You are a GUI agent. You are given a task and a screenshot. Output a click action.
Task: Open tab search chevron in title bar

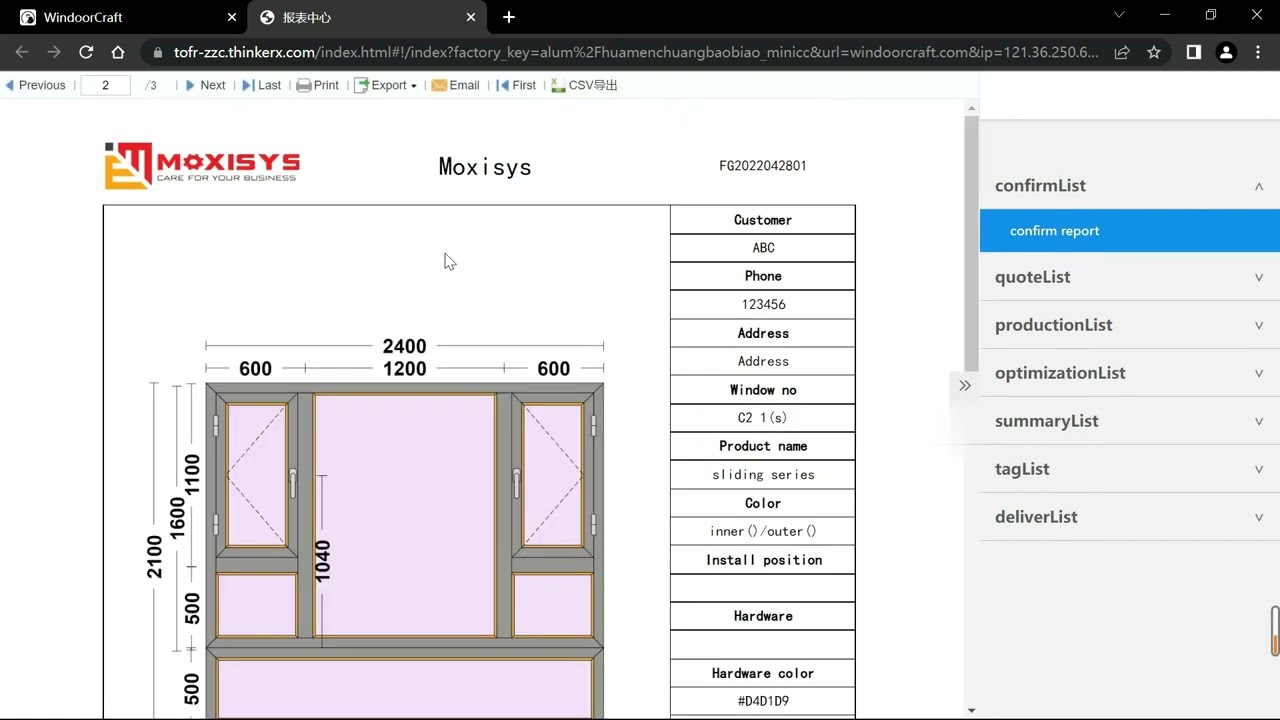1119,15
